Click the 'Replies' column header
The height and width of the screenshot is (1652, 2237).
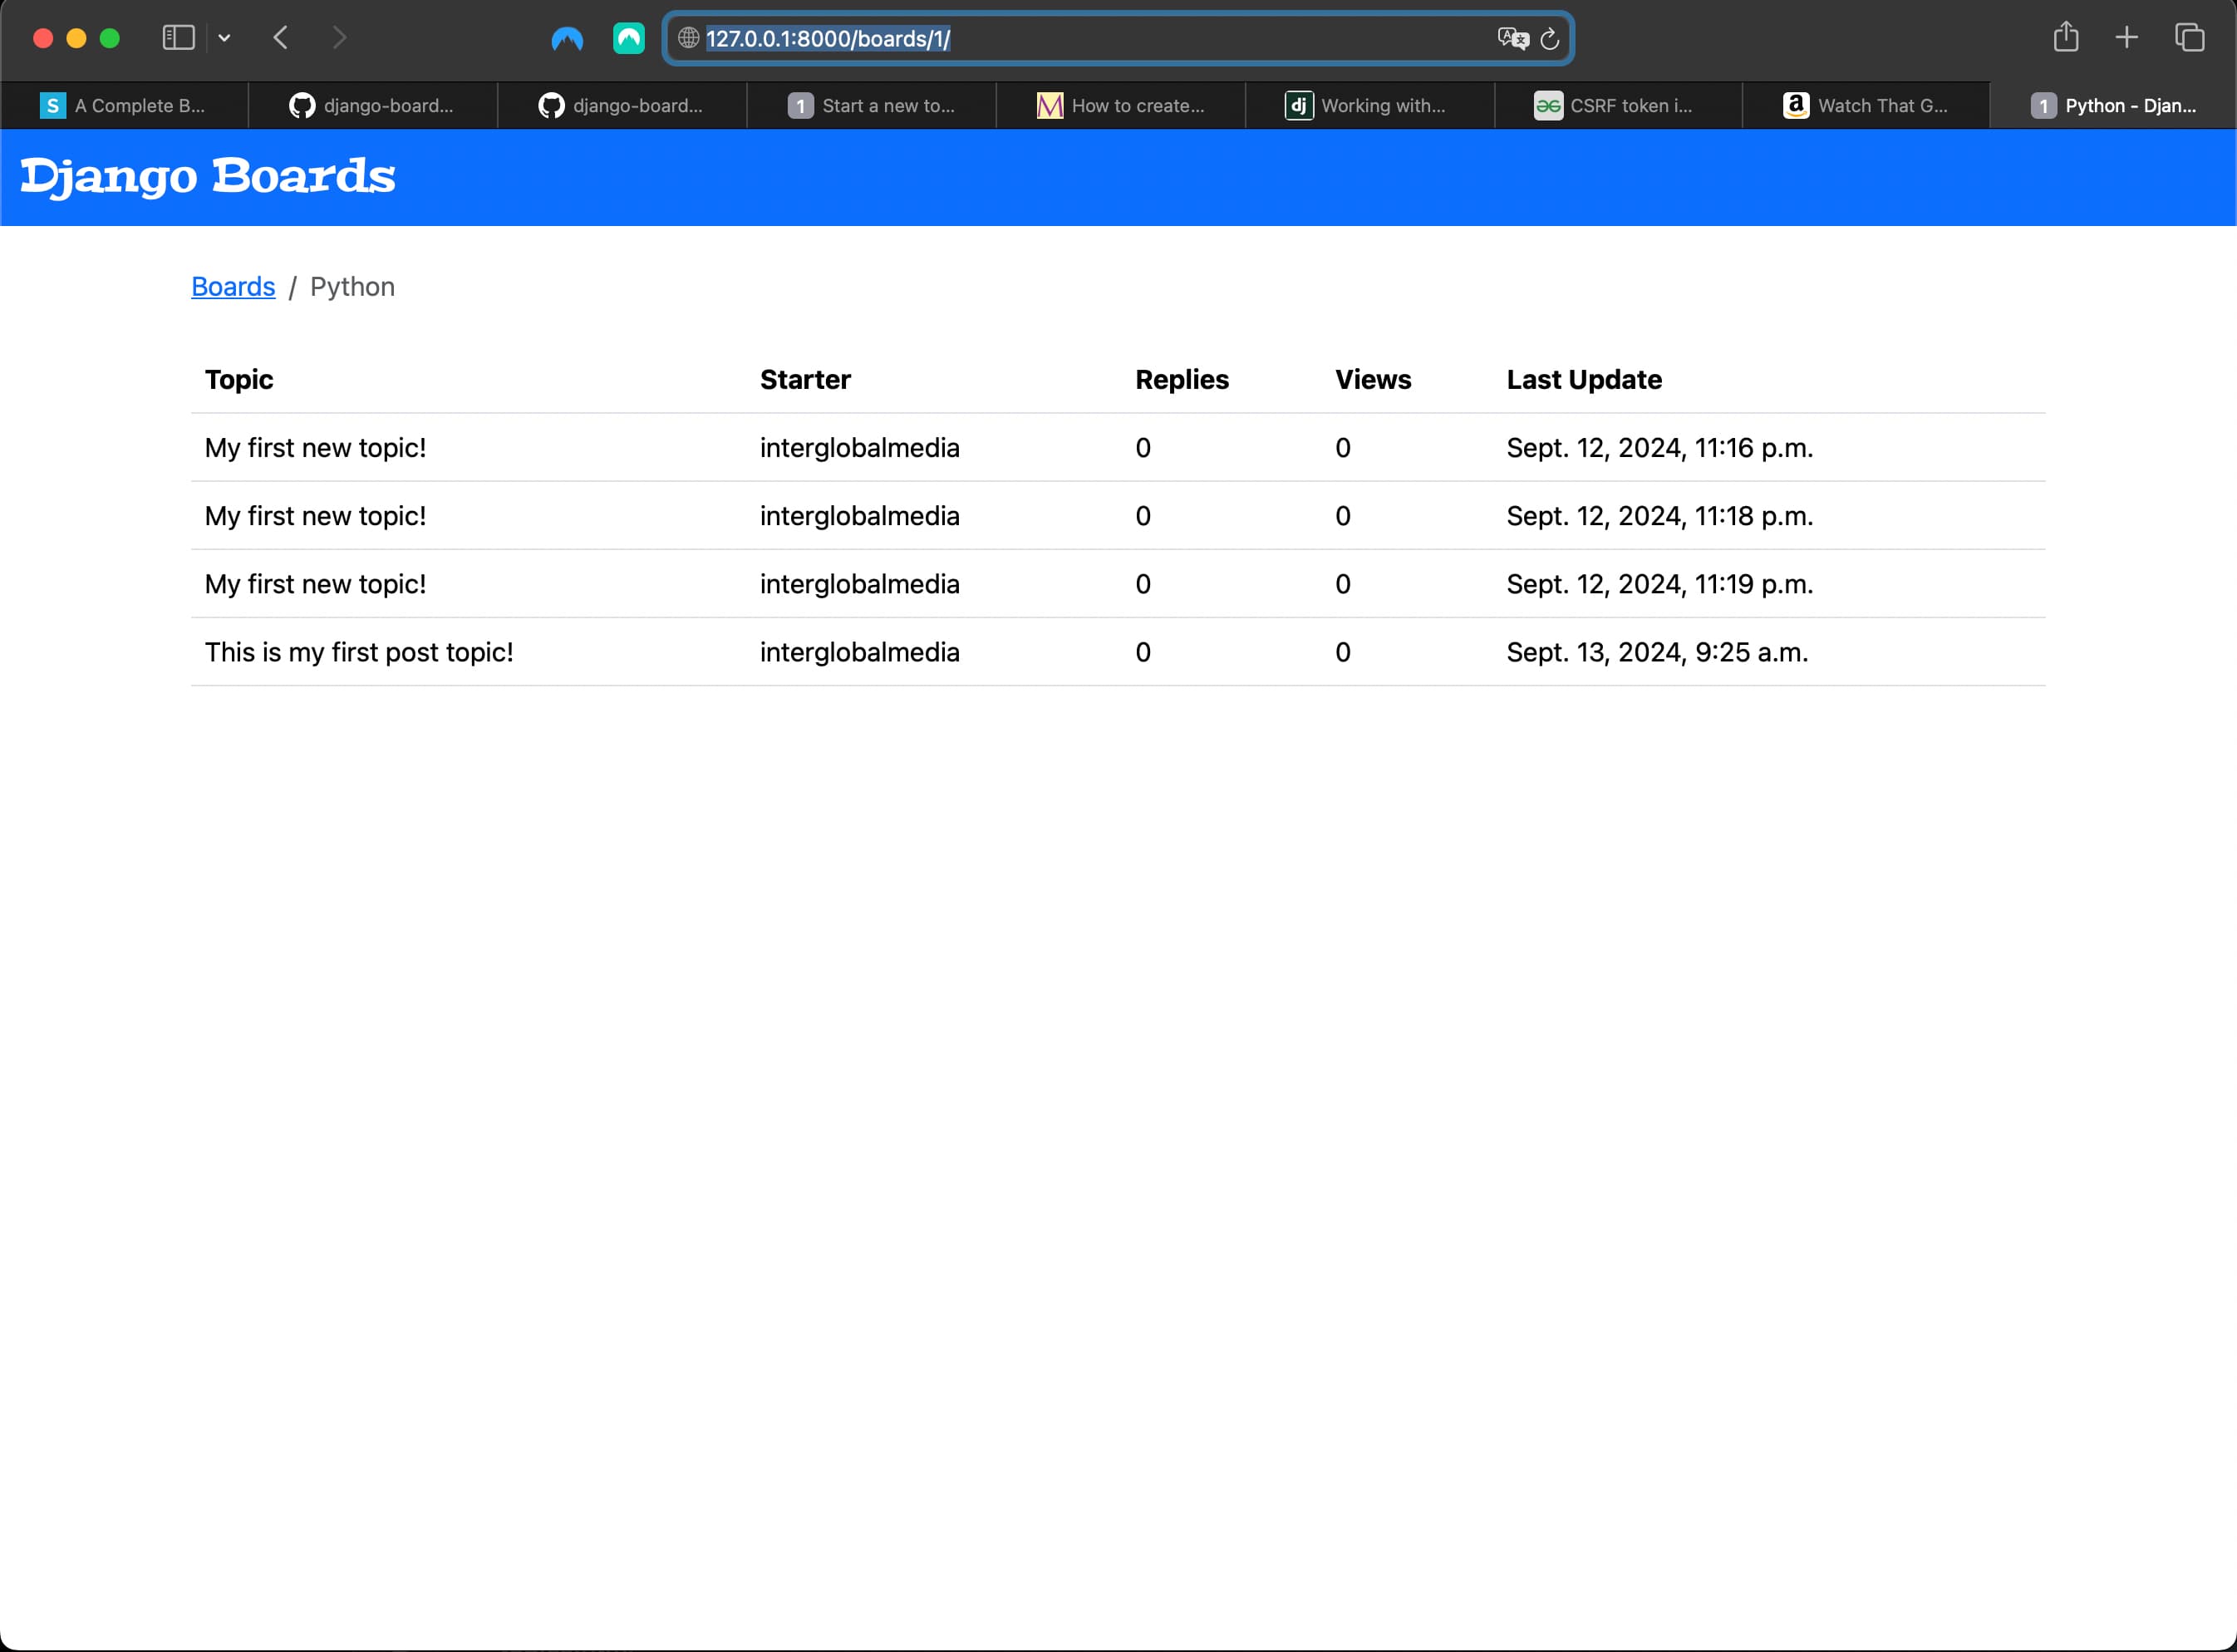pyautogui.click(x=1182, y=380)
